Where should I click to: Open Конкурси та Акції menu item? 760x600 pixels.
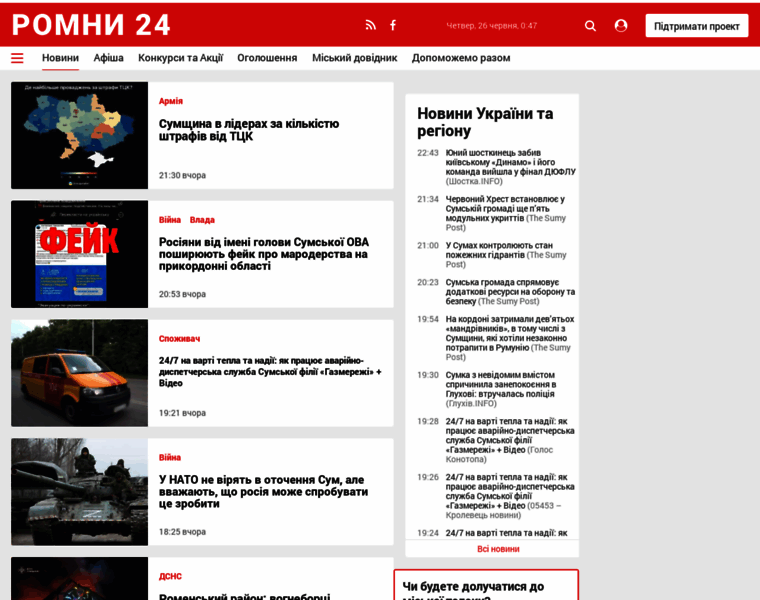point(180,58)
